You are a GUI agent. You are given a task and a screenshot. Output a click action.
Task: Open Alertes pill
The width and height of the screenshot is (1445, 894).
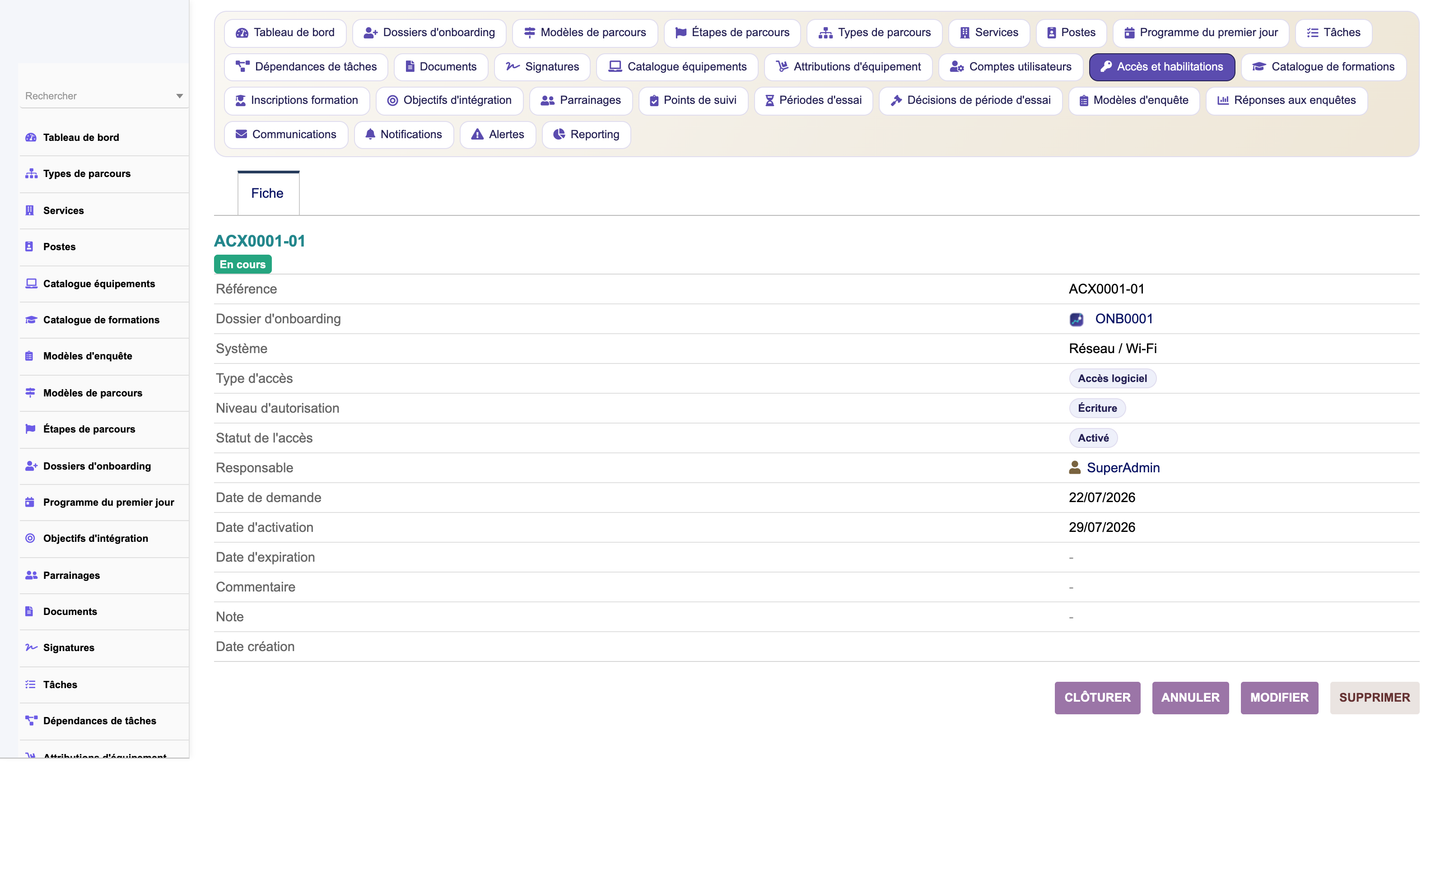498,135
